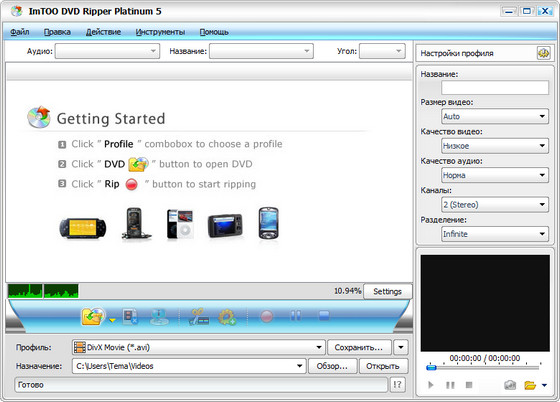560x402 pixels.
Task: Click the Обзор... browse button
Action: (332, 366)
